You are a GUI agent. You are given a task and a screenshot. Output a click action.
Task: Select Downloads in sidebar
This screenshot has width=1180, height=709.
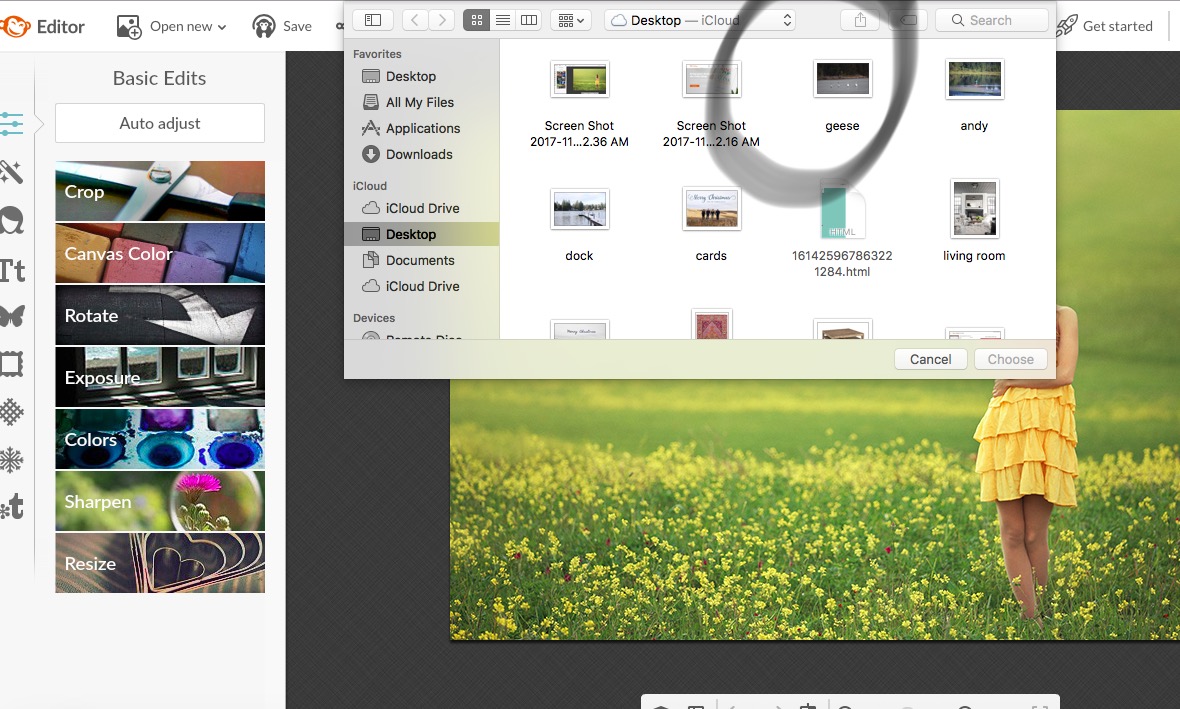coord(421,154)
